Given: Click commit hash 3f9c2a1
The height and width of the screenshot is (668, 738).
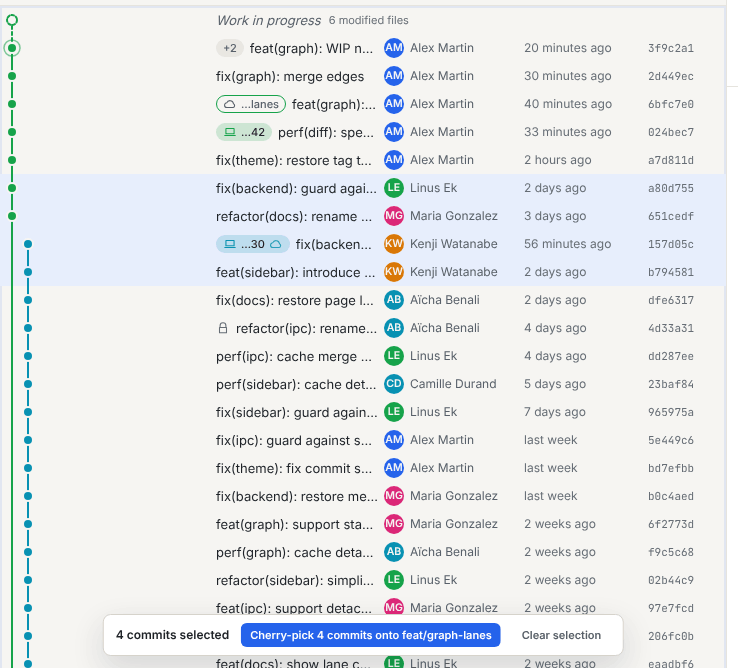Looking at the screenshot, I should (x=671, y=48).
